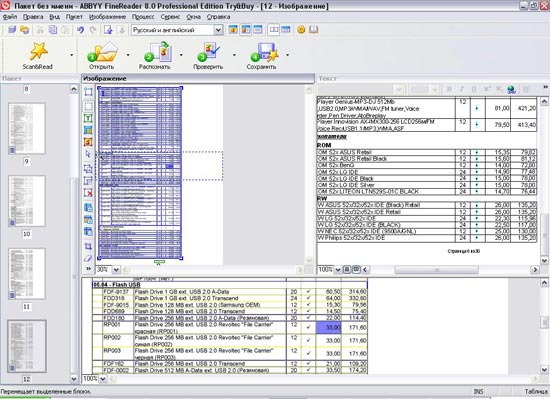Select page 11 thumbnail in batch panel
The height and width of the screenshot is (399, 550).
[x=27, y=273]
